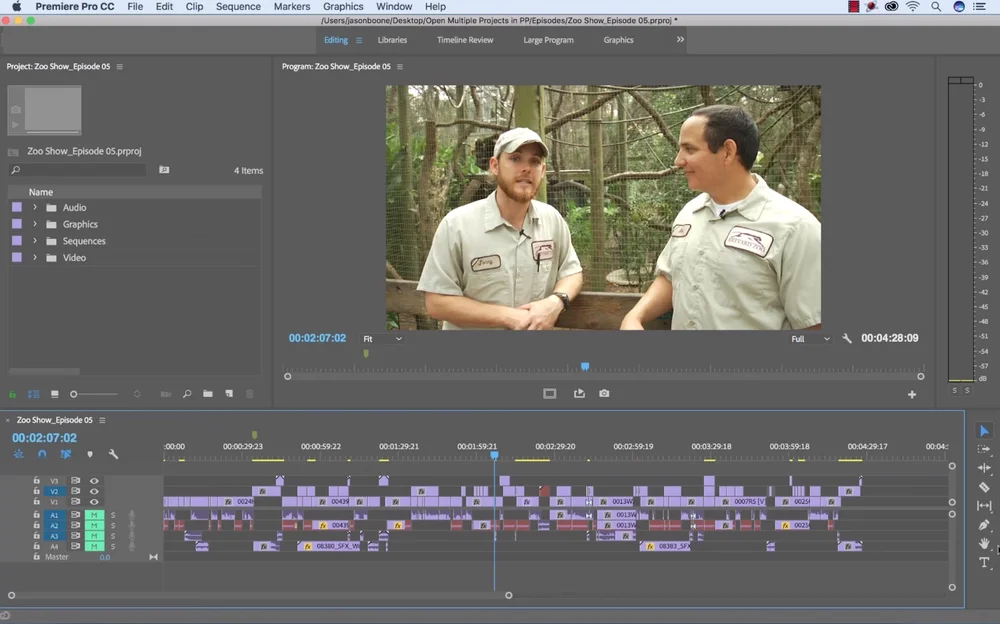Toggle Snap magnet in timeline

coord(42,454)
